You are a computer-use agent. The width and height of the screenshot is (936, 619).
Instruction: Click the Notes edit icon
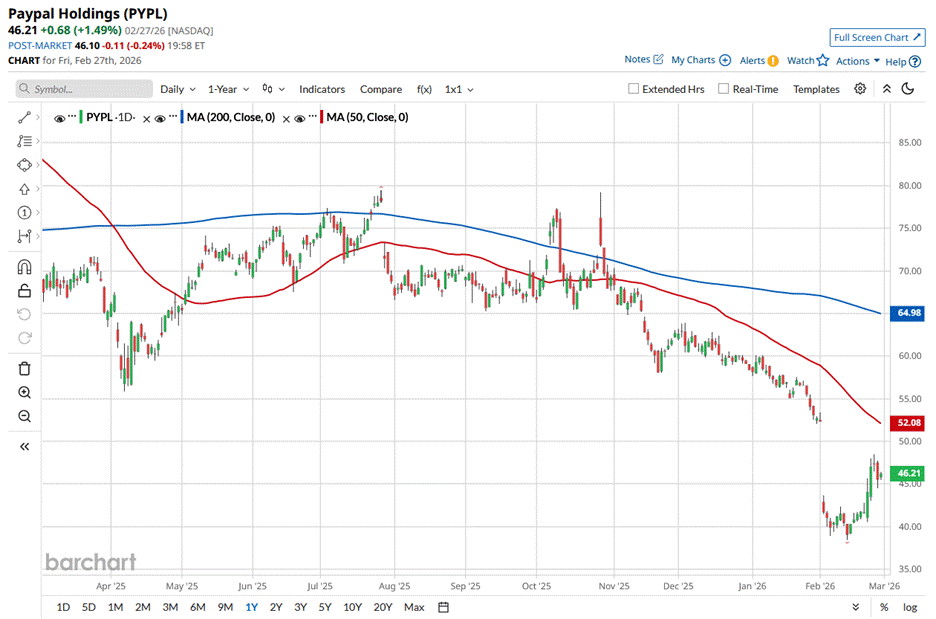(658, 59)
